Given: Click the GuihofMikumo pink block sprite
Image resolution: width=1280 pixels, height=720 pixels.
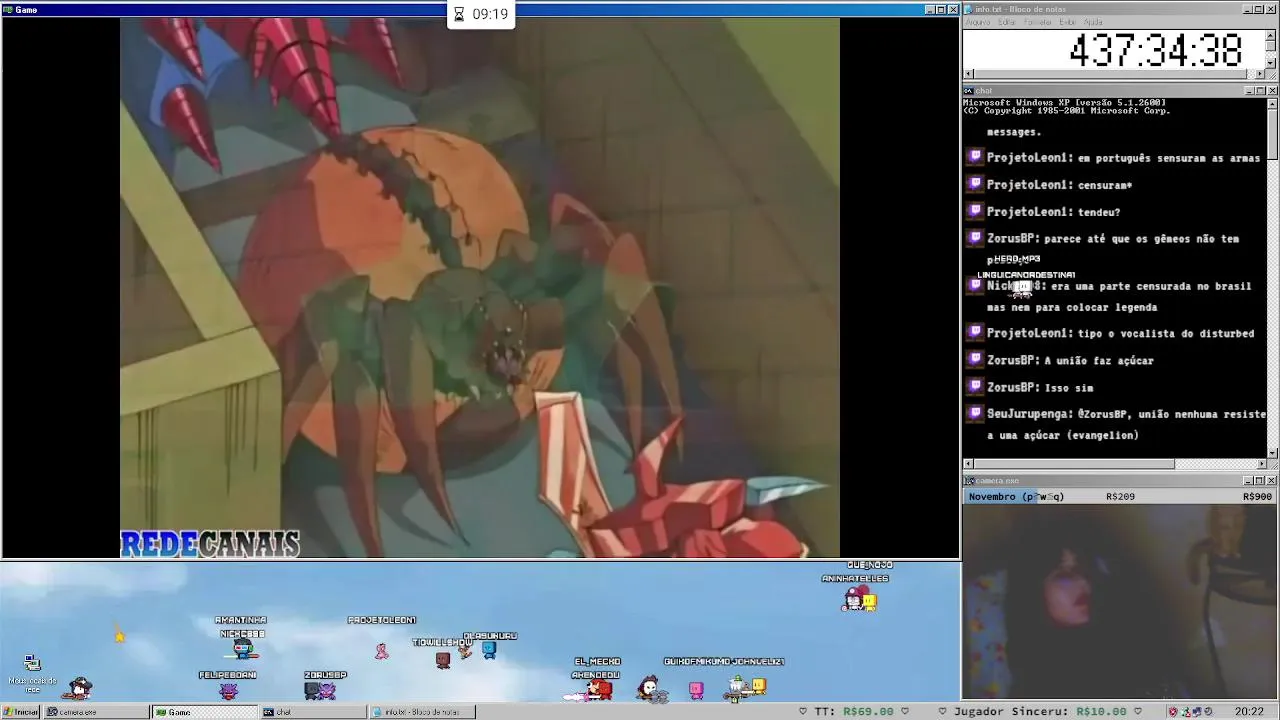Looking at the screenshot, I should point(696,690).
